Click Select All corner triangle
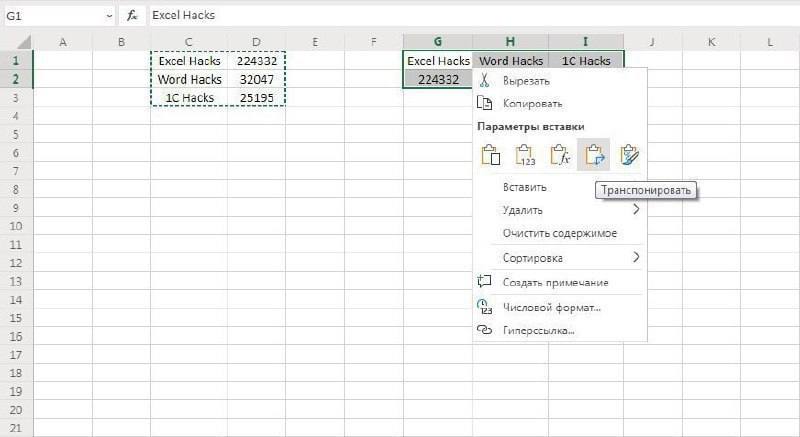 23,42
